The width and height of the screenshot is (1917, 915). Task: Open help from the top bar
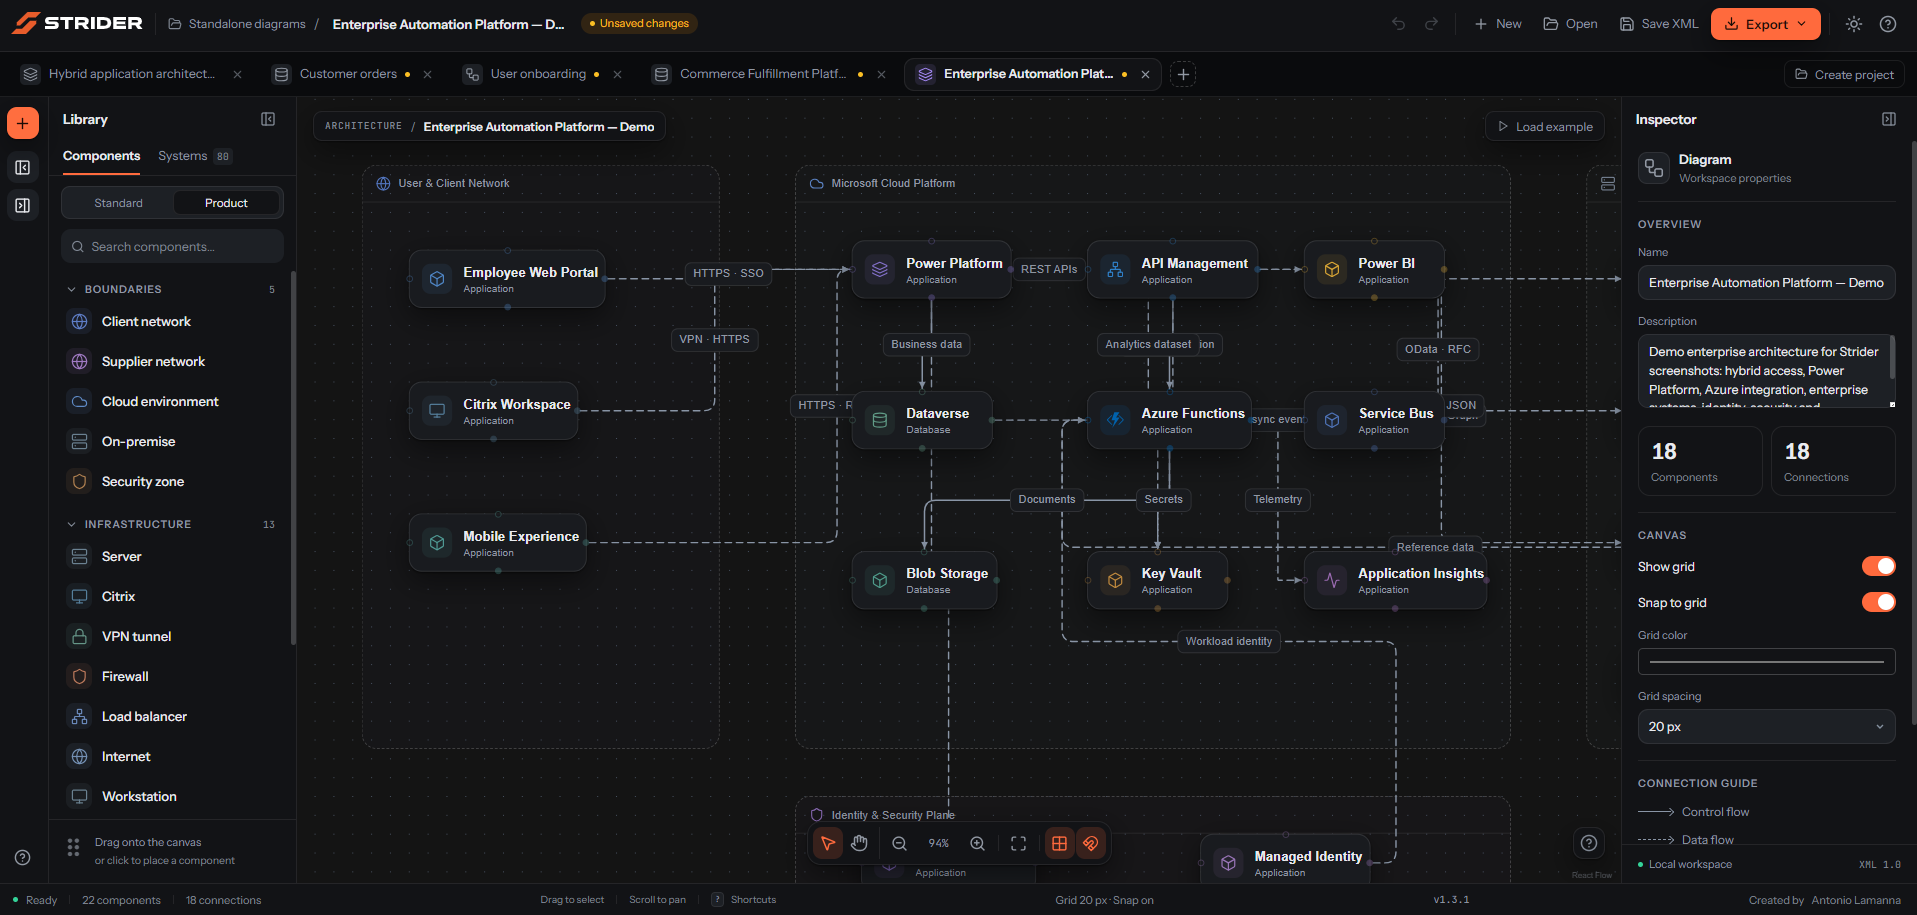1888,24
